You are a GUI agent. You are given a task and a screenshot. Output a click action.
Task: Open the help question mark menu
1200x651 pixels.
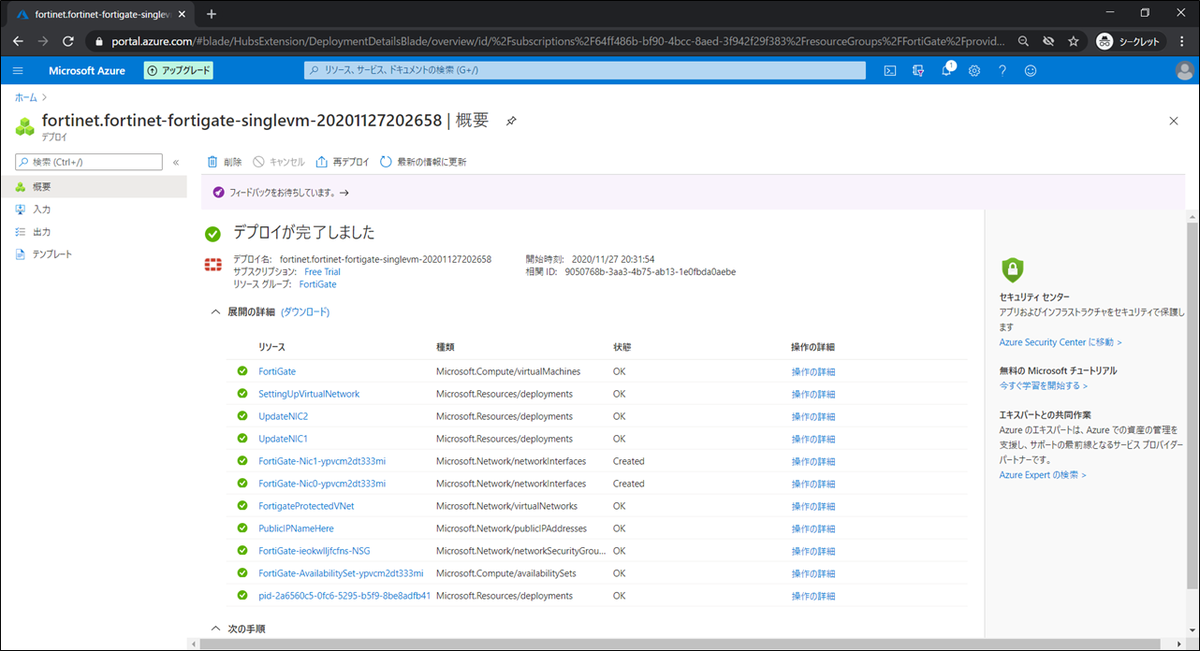1002,70
